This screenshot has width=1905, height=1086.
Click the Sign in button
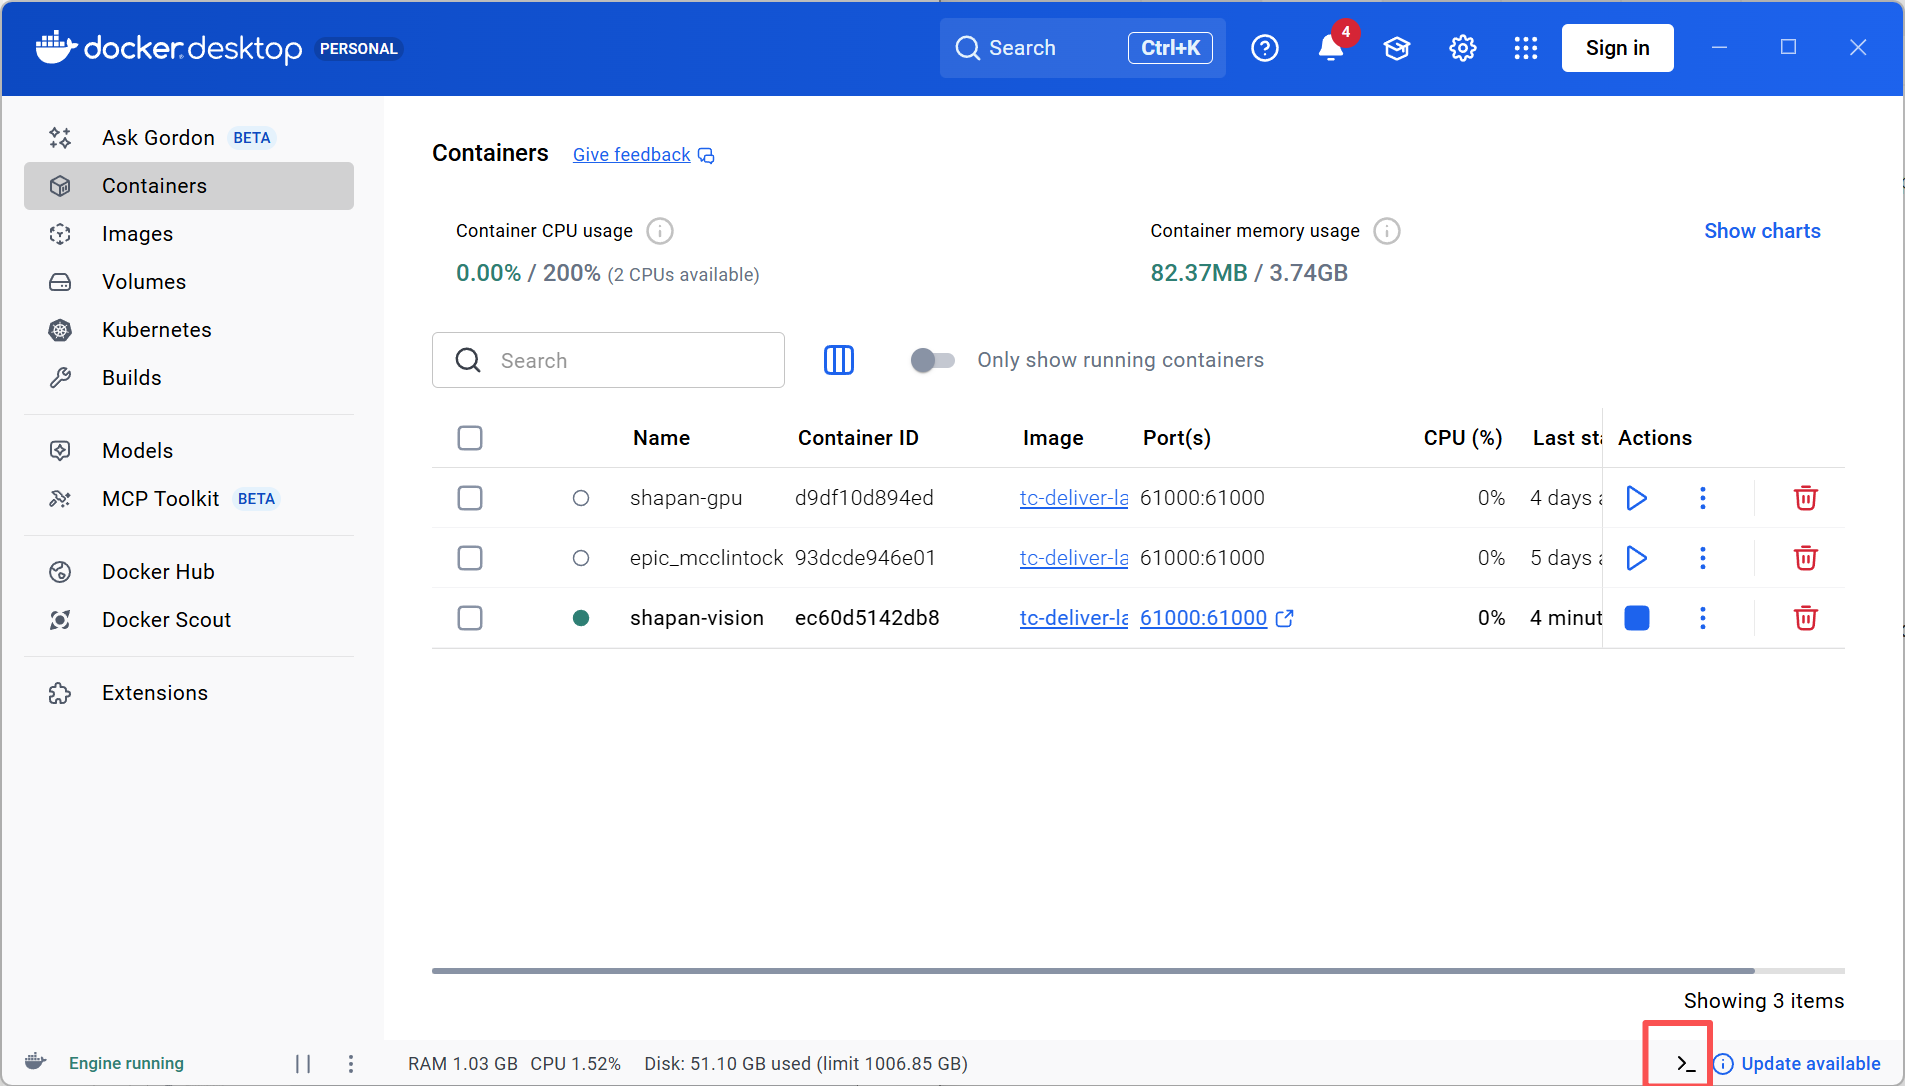coord(1616,47)
